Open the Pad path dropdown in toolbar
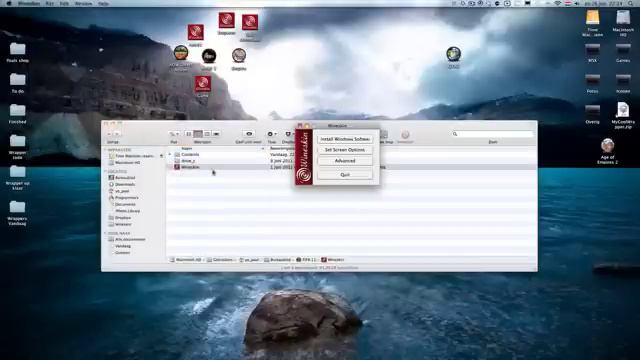Image resolution: width=640 pixels, height=360 pixels. pyautogui.click(x=174, y=134)
